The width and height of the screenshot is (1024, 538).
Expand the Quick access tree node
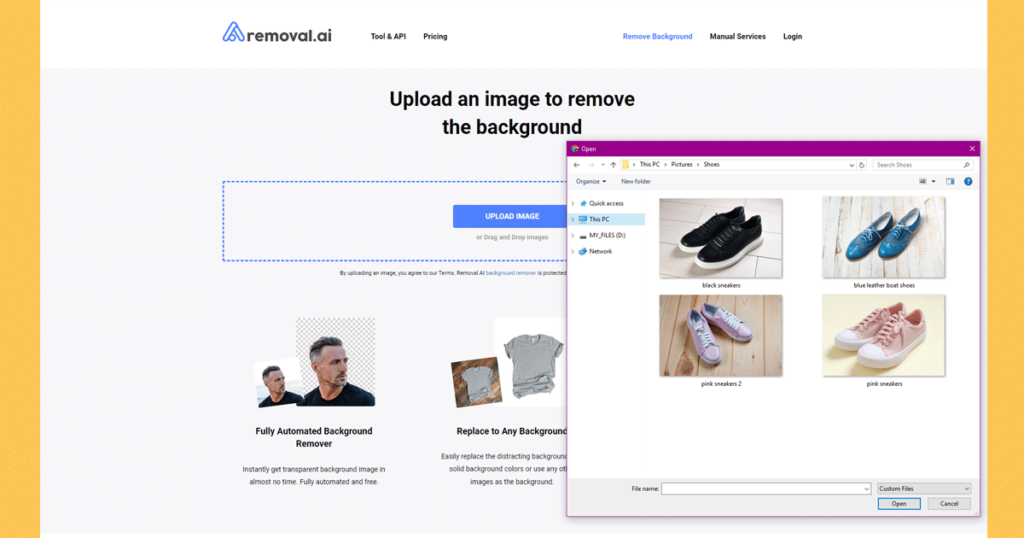(573, 204)
